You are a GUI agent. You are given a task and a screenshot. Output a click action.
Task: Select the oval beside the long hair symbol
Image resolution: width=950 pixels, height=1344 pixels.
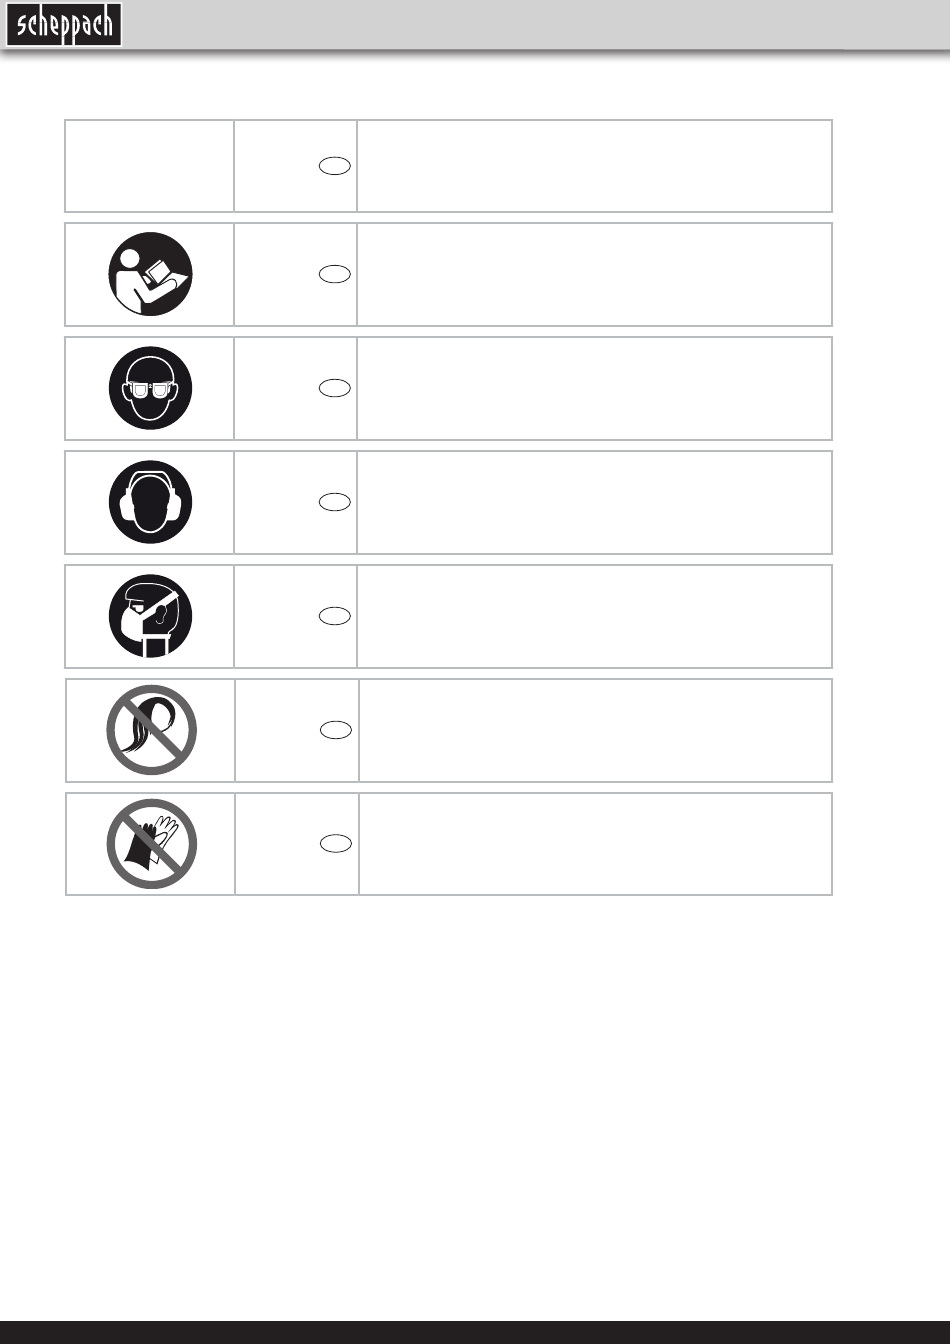(x=336, y=731)
